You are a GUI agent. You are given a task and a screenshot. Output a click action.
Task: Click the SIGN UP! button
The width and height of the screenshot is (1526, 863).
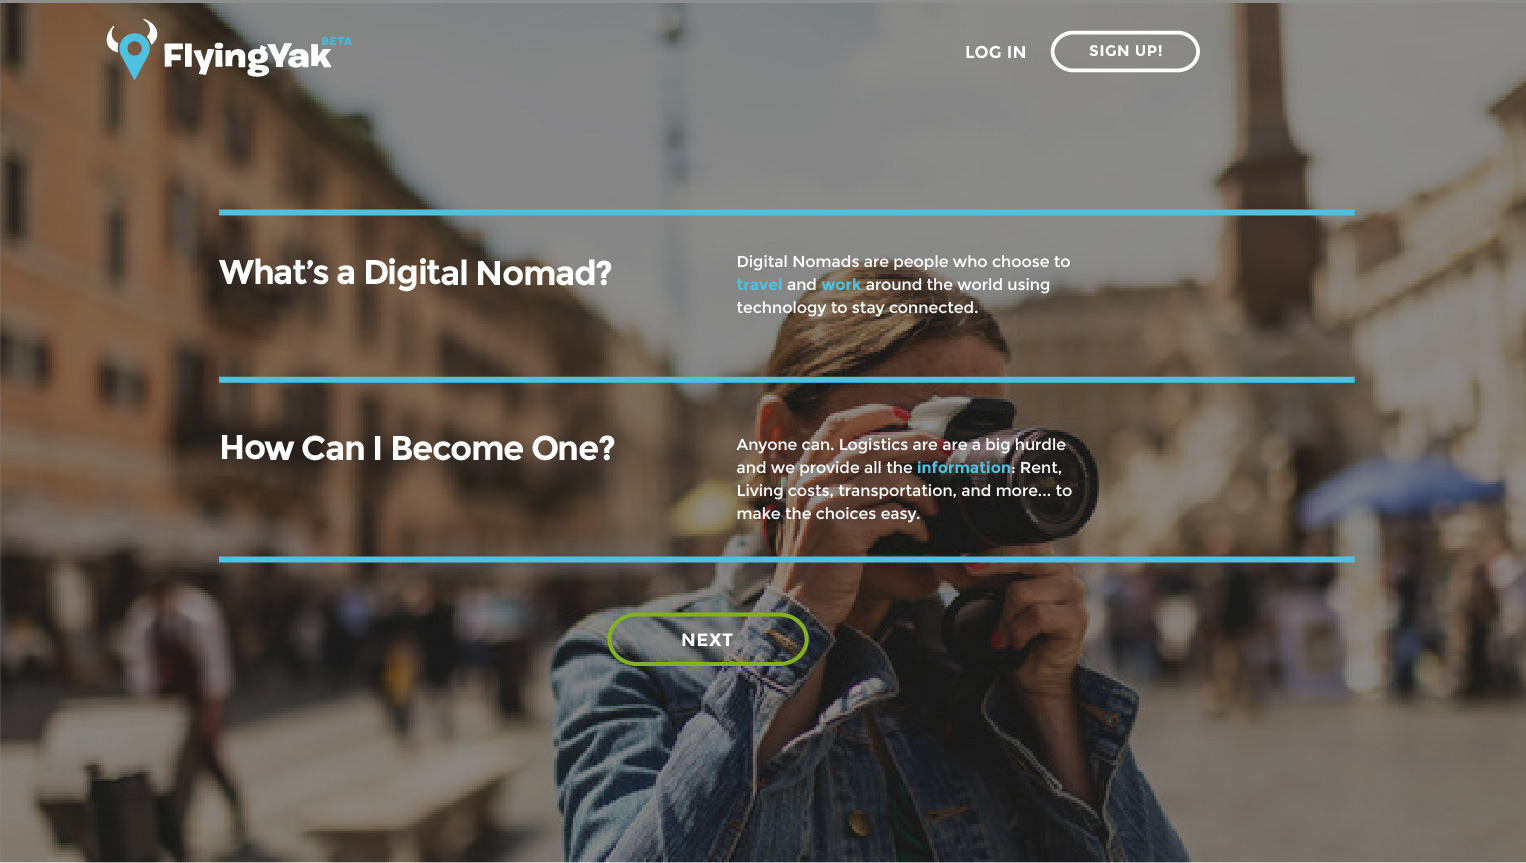pyautogui.click(x=1125, y=51)
